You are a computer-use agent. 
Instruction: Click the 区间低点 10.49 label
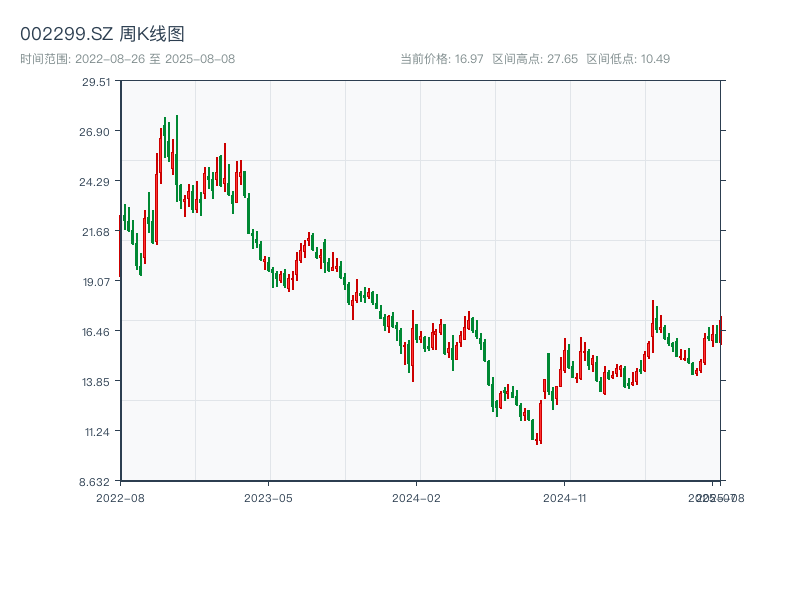coord(627,59)
